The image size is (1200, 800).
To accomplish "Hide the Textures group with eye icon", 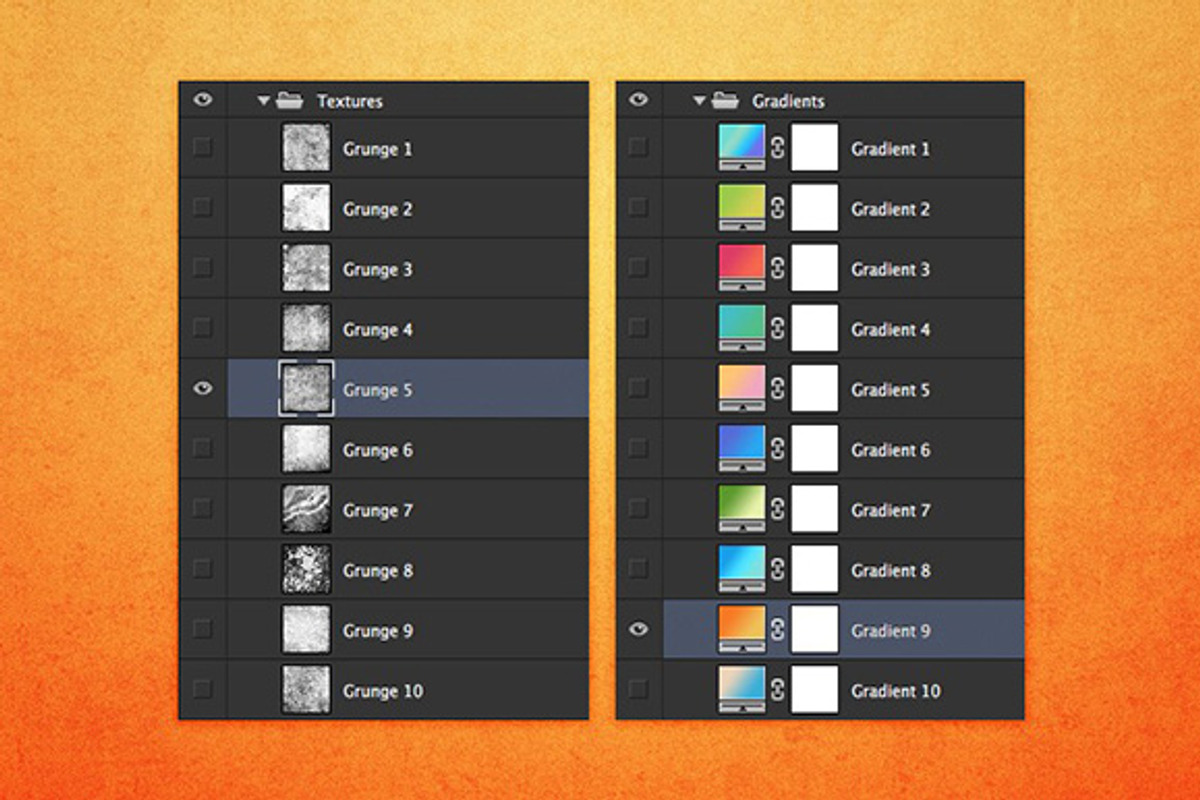I will pyautogui.click(x=203, y=100).
